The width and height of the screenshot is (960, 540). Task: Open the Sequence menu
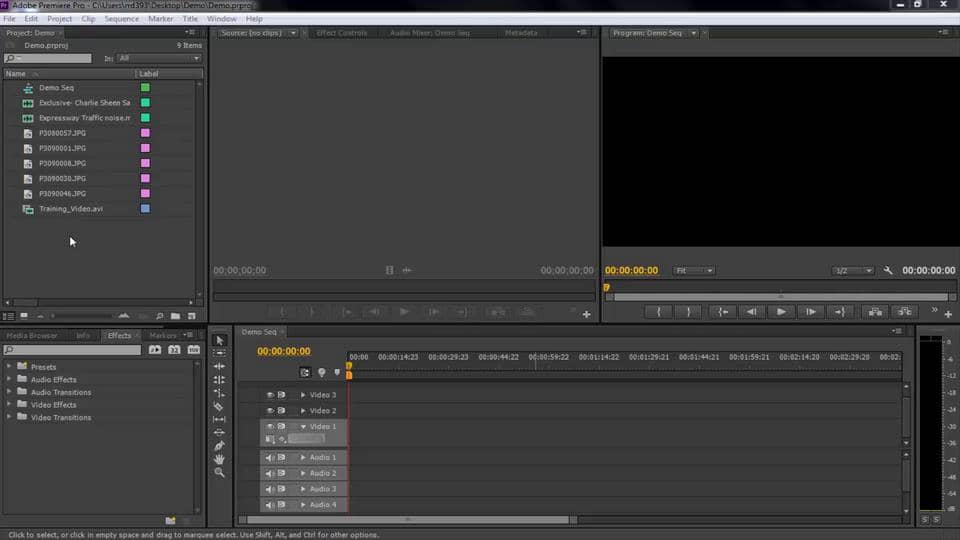pos(121,19)
